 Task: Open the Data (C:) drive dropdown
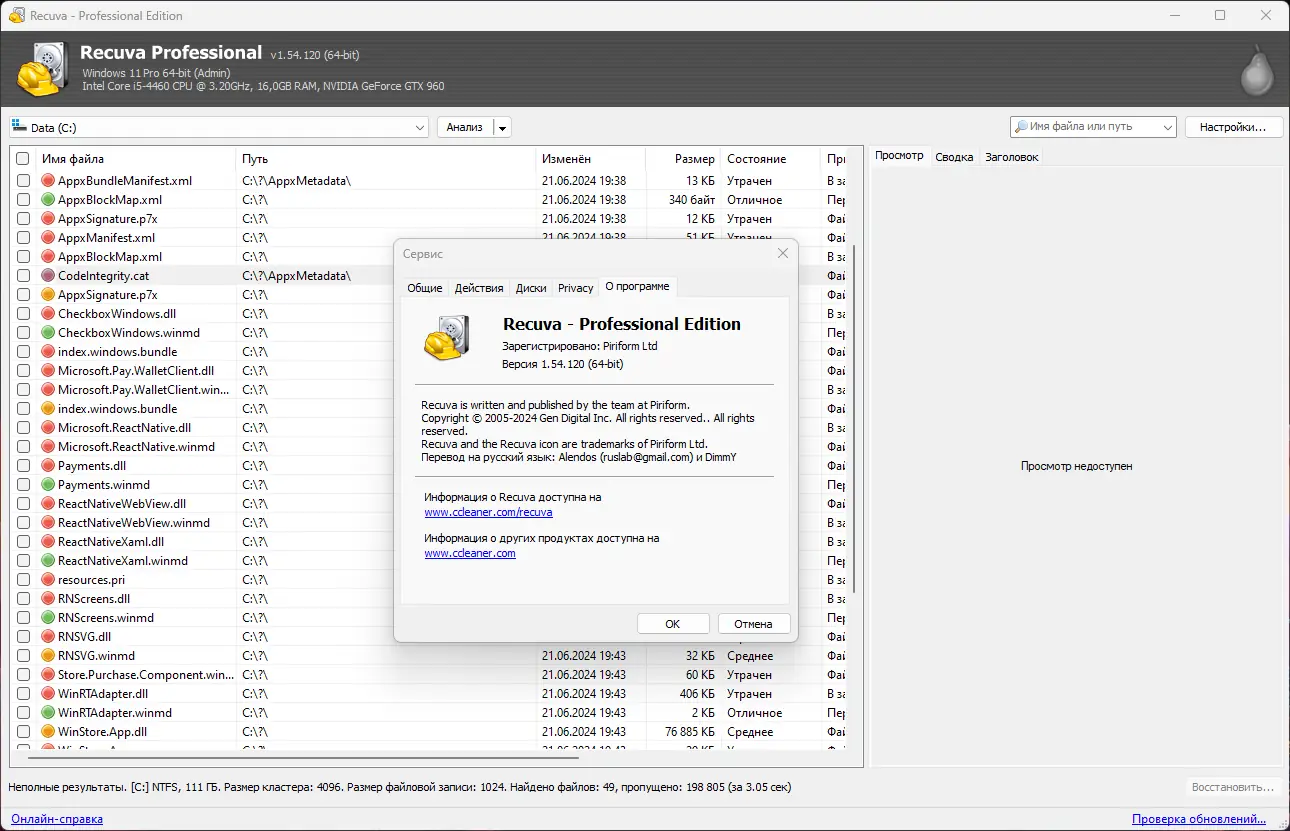(420, 127)
